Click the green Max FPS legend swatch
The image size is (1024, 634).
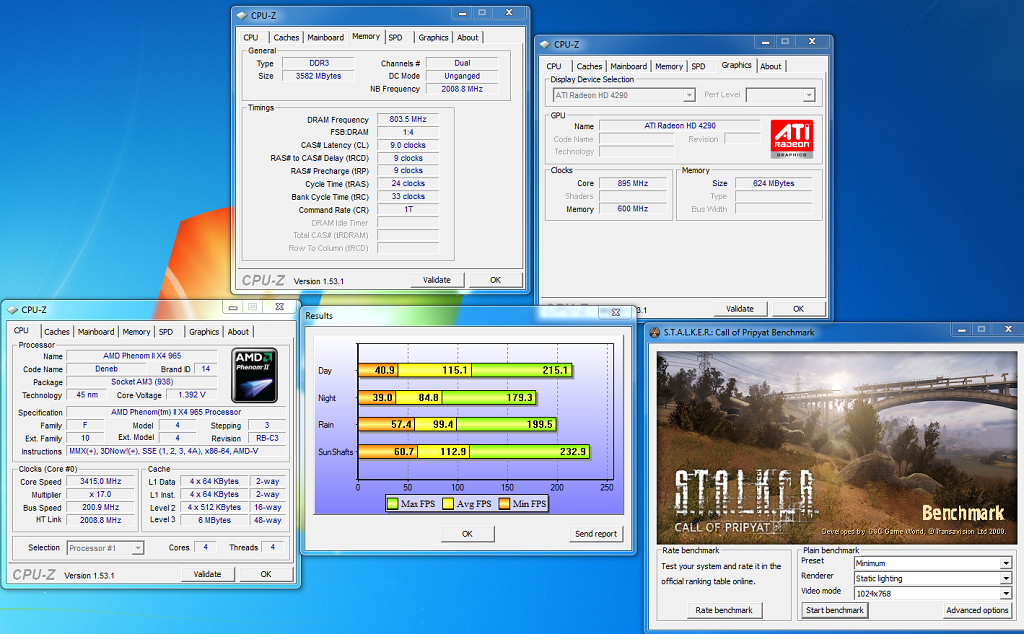tap(393, 504)
